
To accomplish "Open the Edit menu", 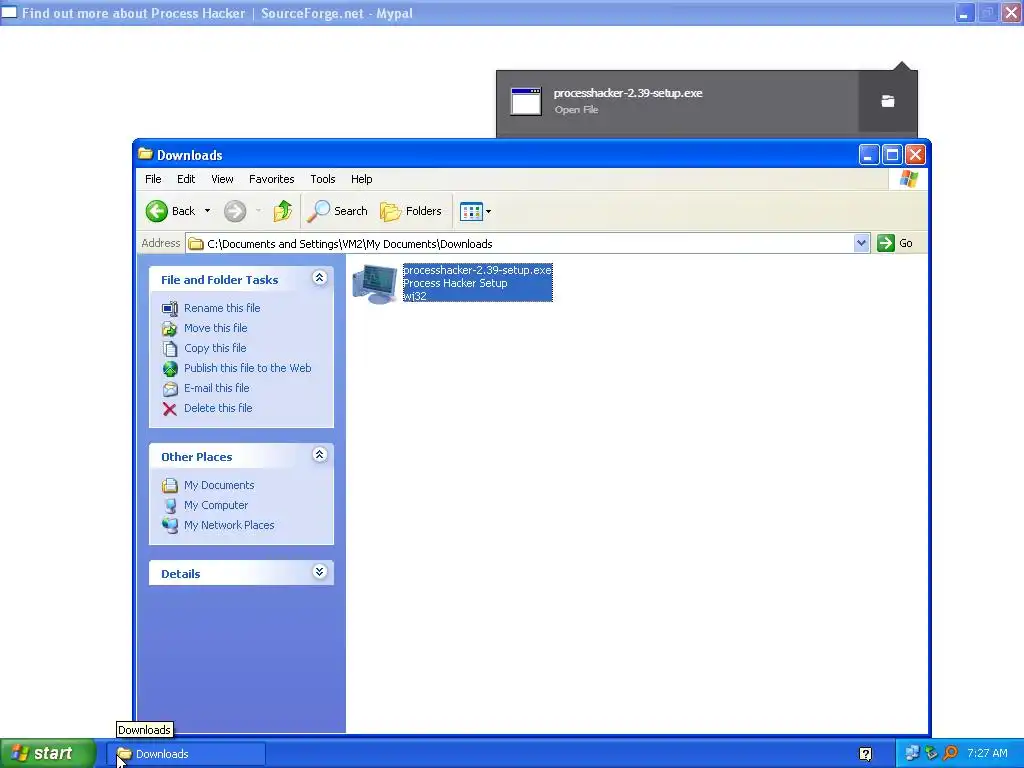I will click(186, 179).
